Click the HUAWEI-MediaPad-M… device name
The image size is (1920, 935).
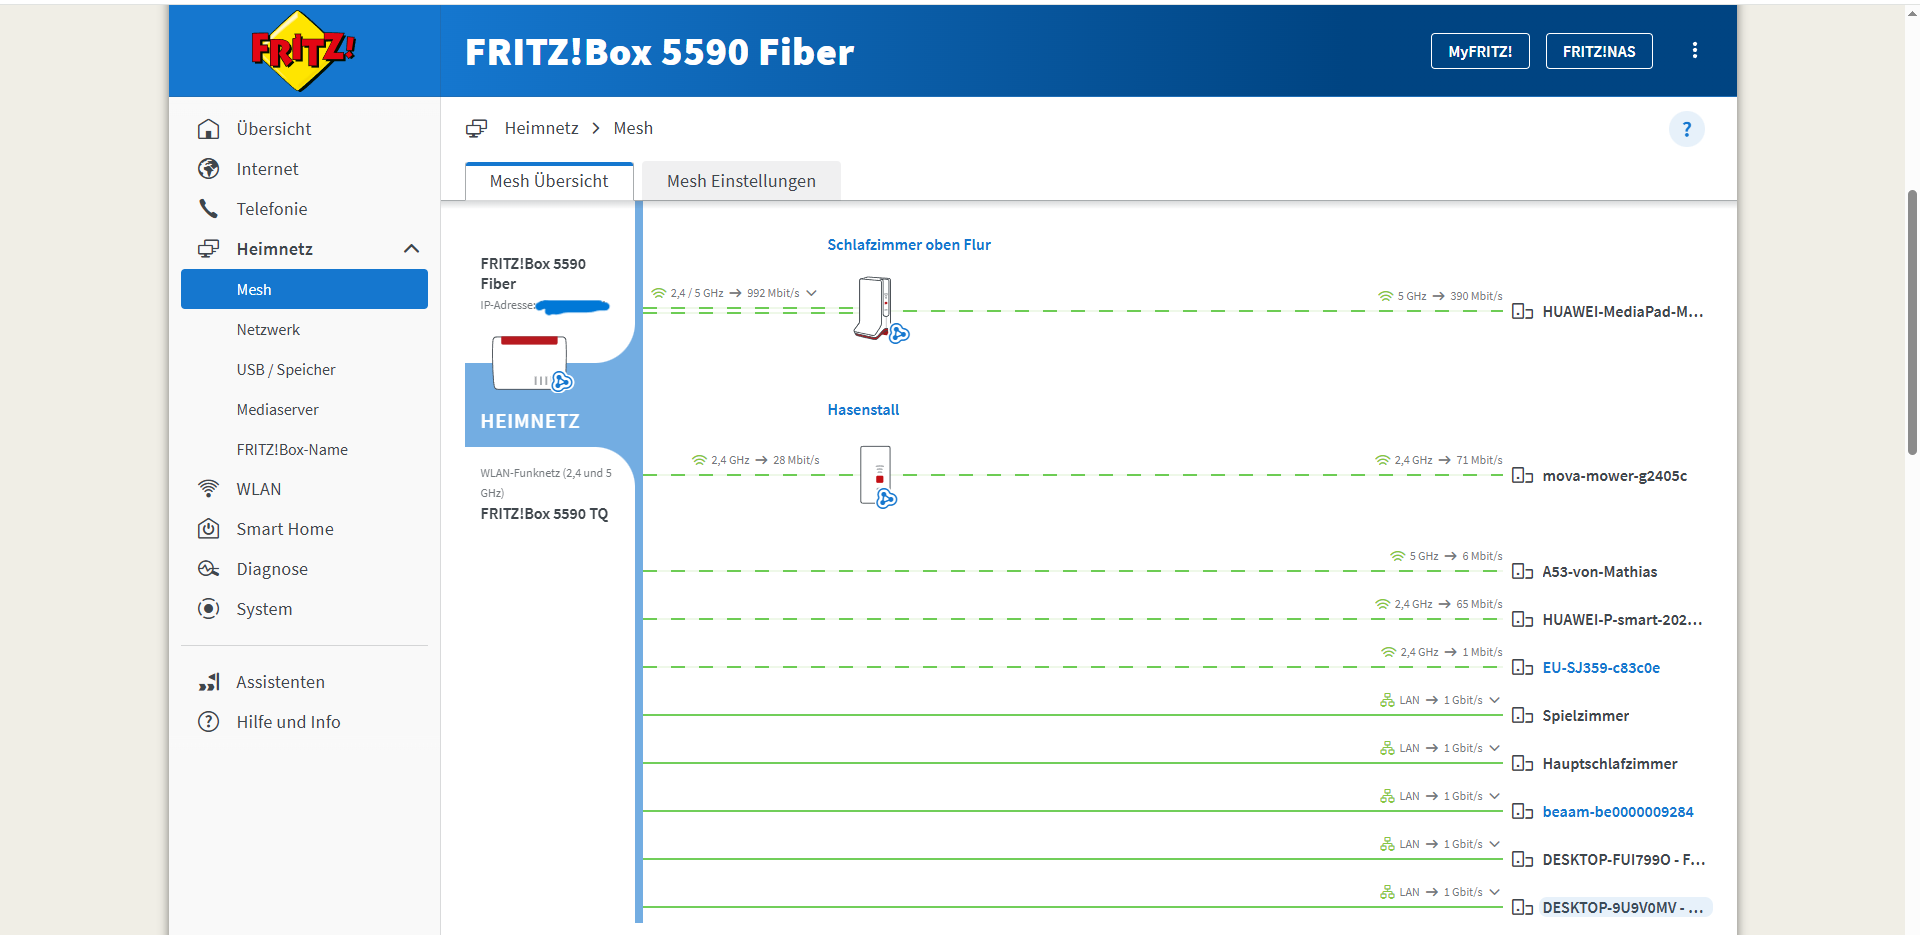click(x=1623, y=312)
